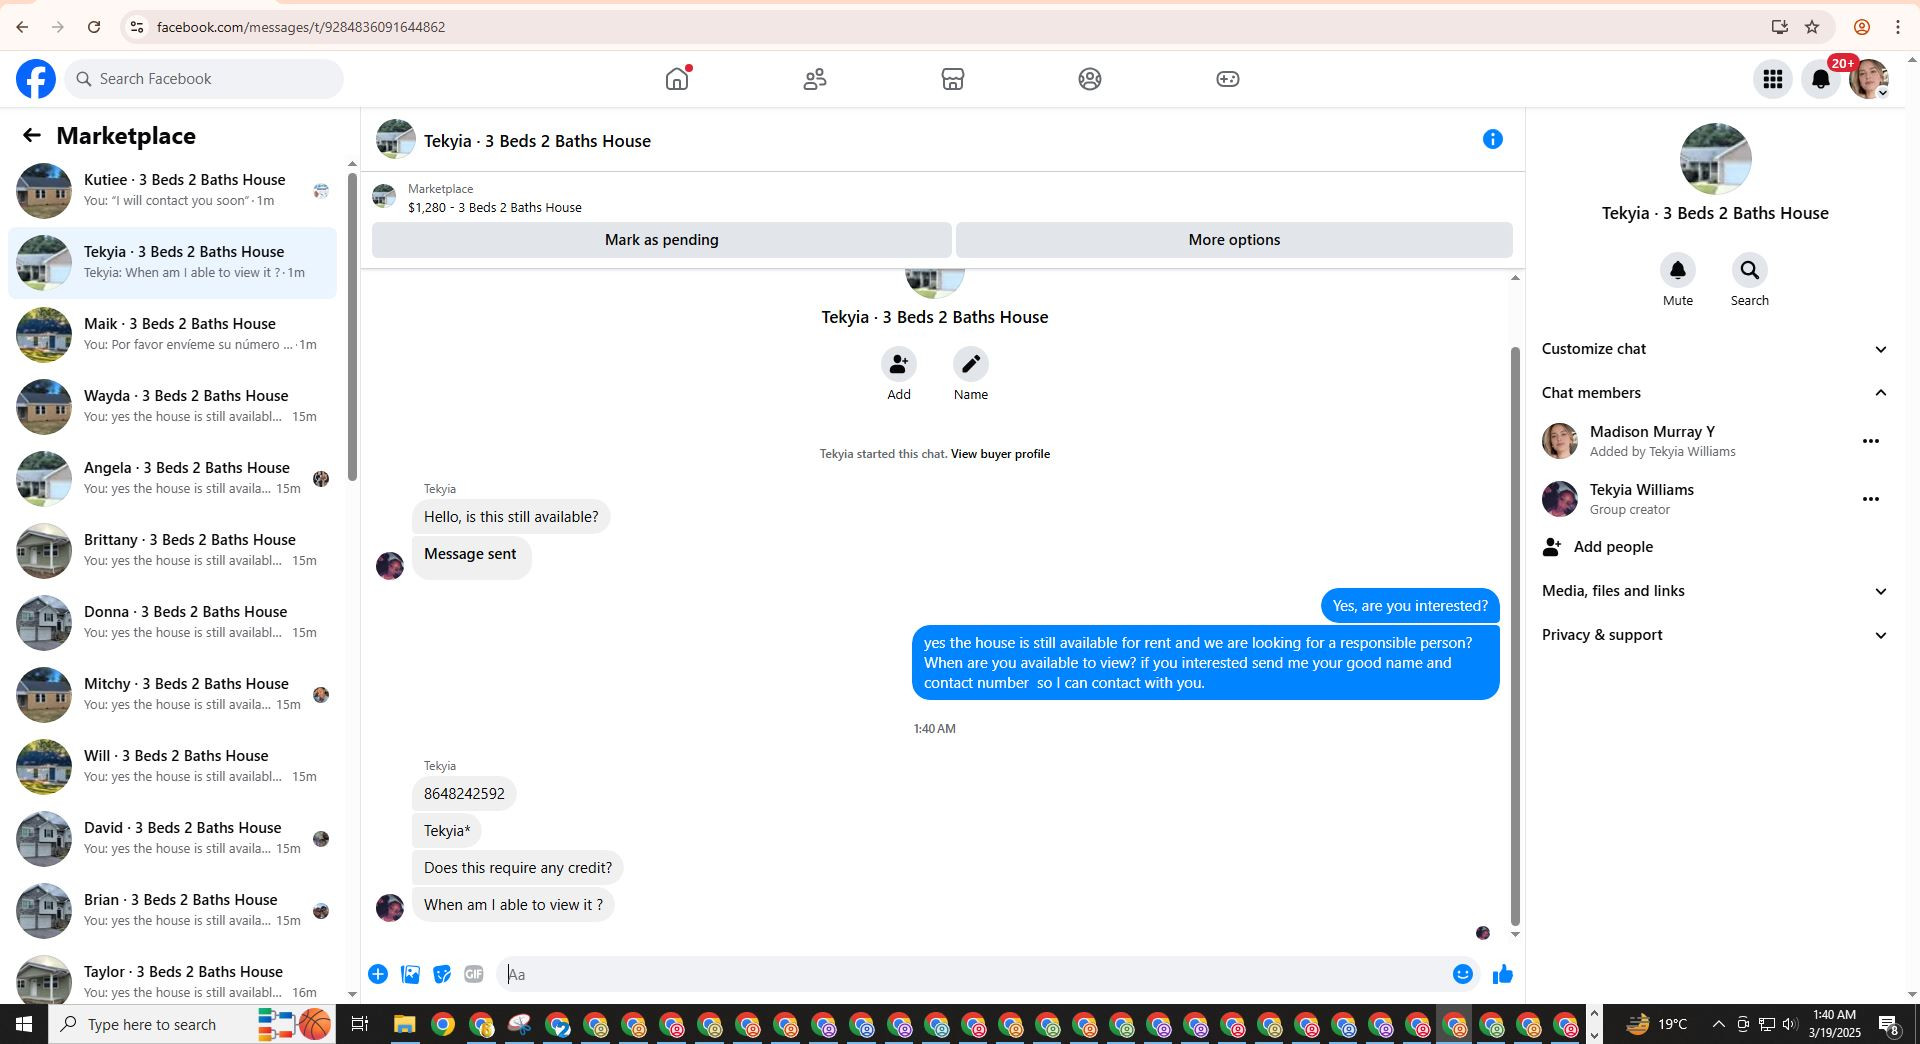The height and width of the screenshot is (1044, 1920).
Task: Open the Donna 3 Beds 2 Baths conversation
Action: pyautogui.click(x=173, y=622)
